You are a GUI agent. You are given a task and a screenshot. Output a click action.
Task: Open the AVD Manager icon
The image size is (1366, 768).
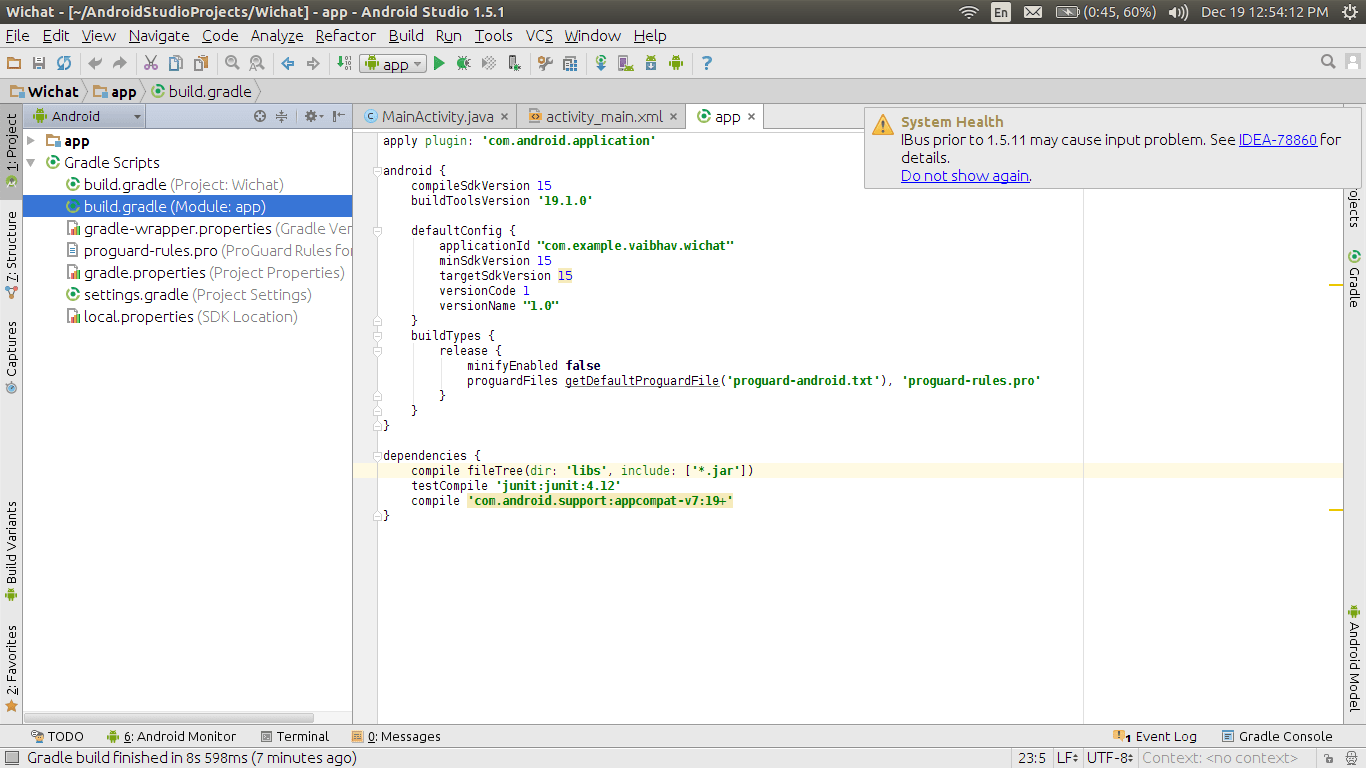pyautogui.click(x=626, y=63)
